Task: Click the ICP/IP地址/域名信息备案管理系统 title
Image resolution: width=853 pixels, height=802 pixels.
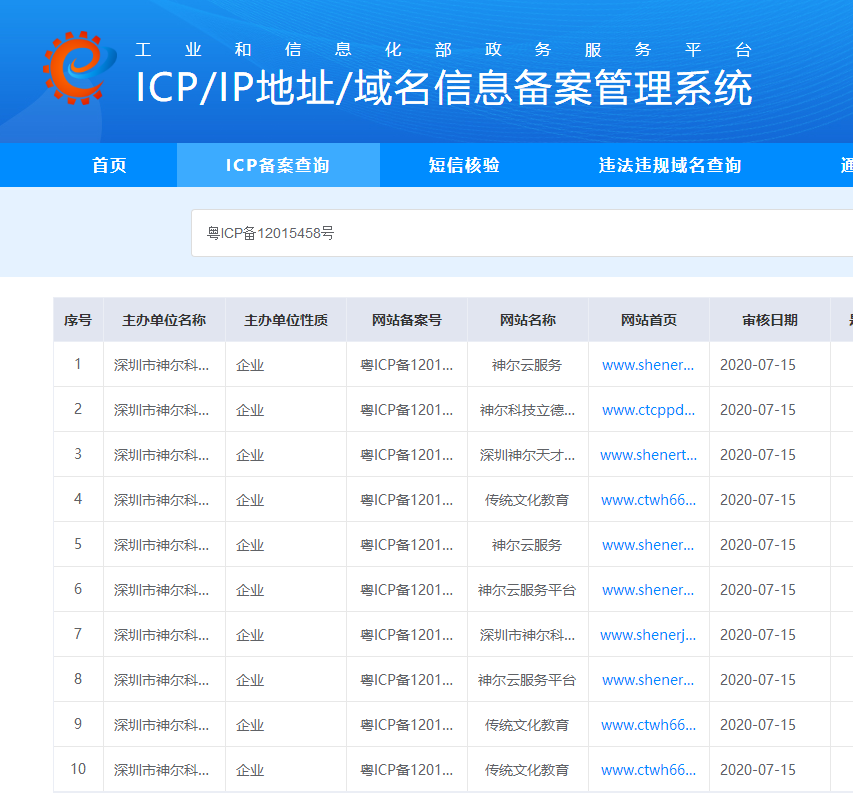Action: pyautogui.click(x=444, y=88)
